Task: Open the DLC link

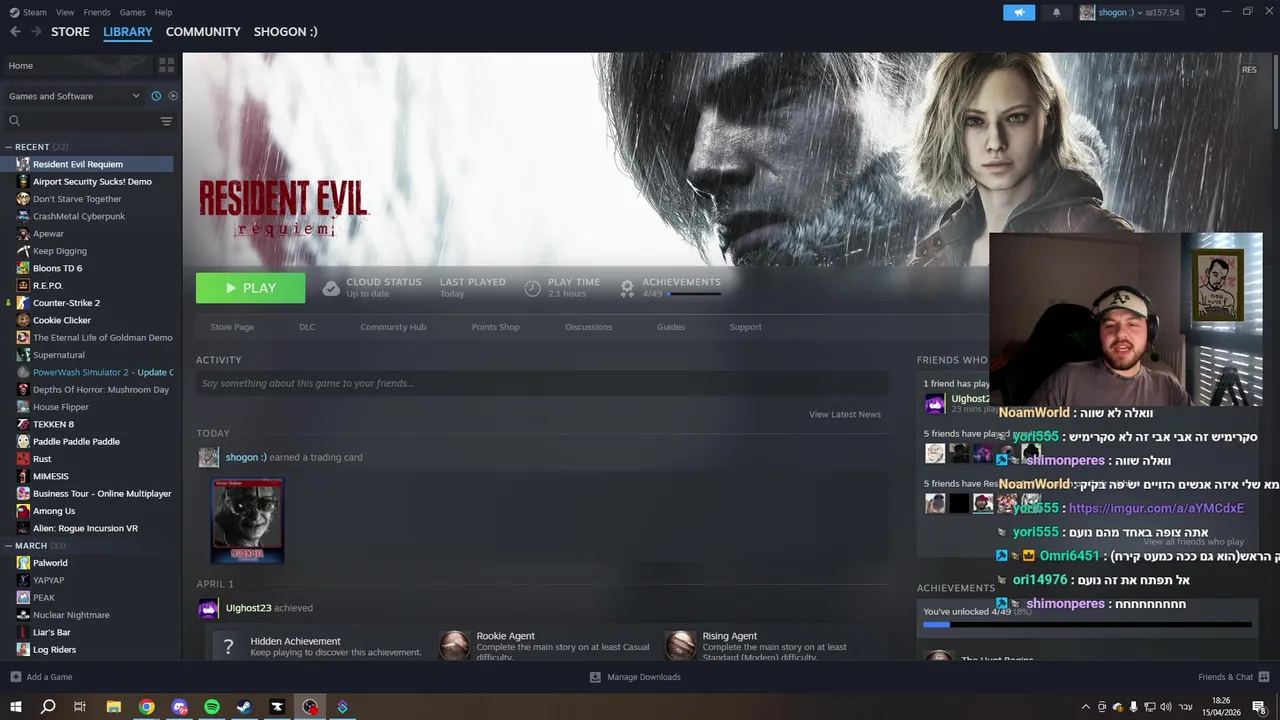Action: coord(307,327)
